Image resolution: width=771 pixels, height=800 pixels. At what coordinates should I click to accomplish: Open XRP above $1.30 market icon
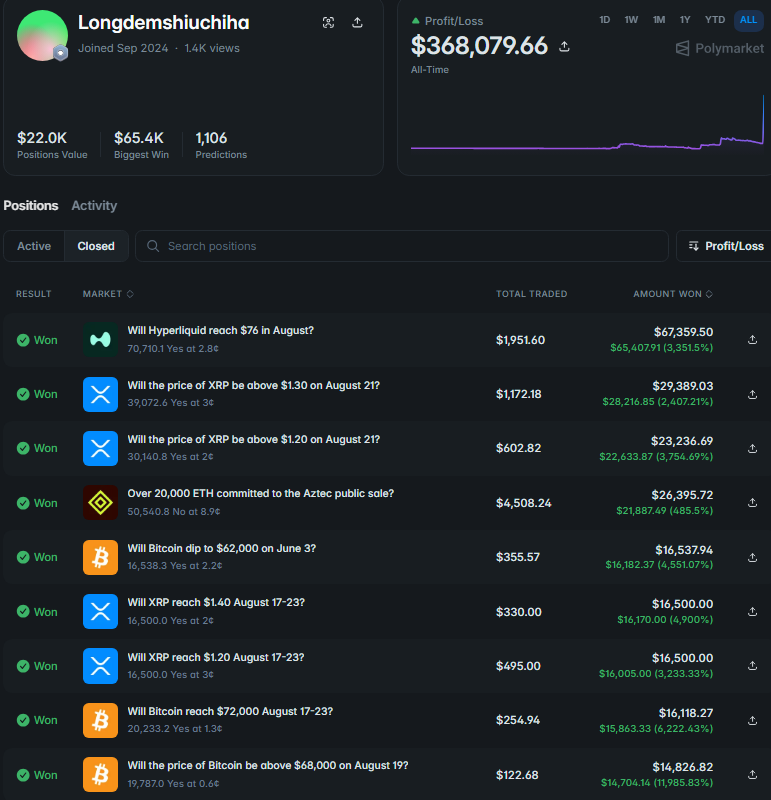[101, 394]
